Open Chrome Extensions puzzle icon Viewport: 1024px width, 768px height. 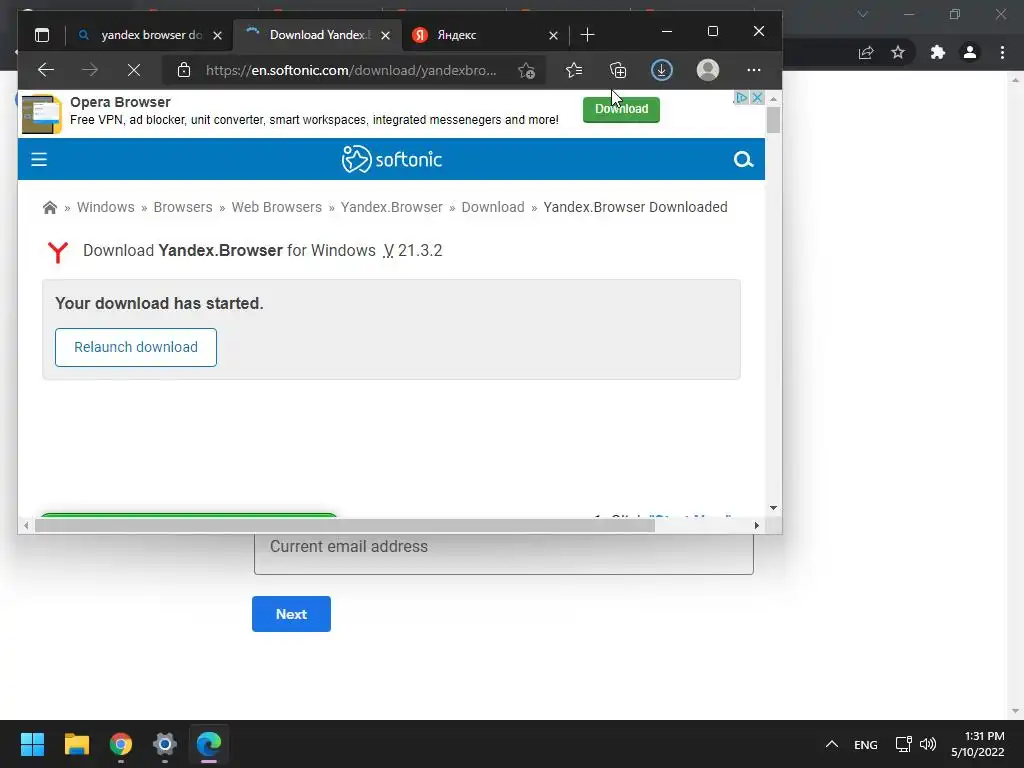coord(938,52)
